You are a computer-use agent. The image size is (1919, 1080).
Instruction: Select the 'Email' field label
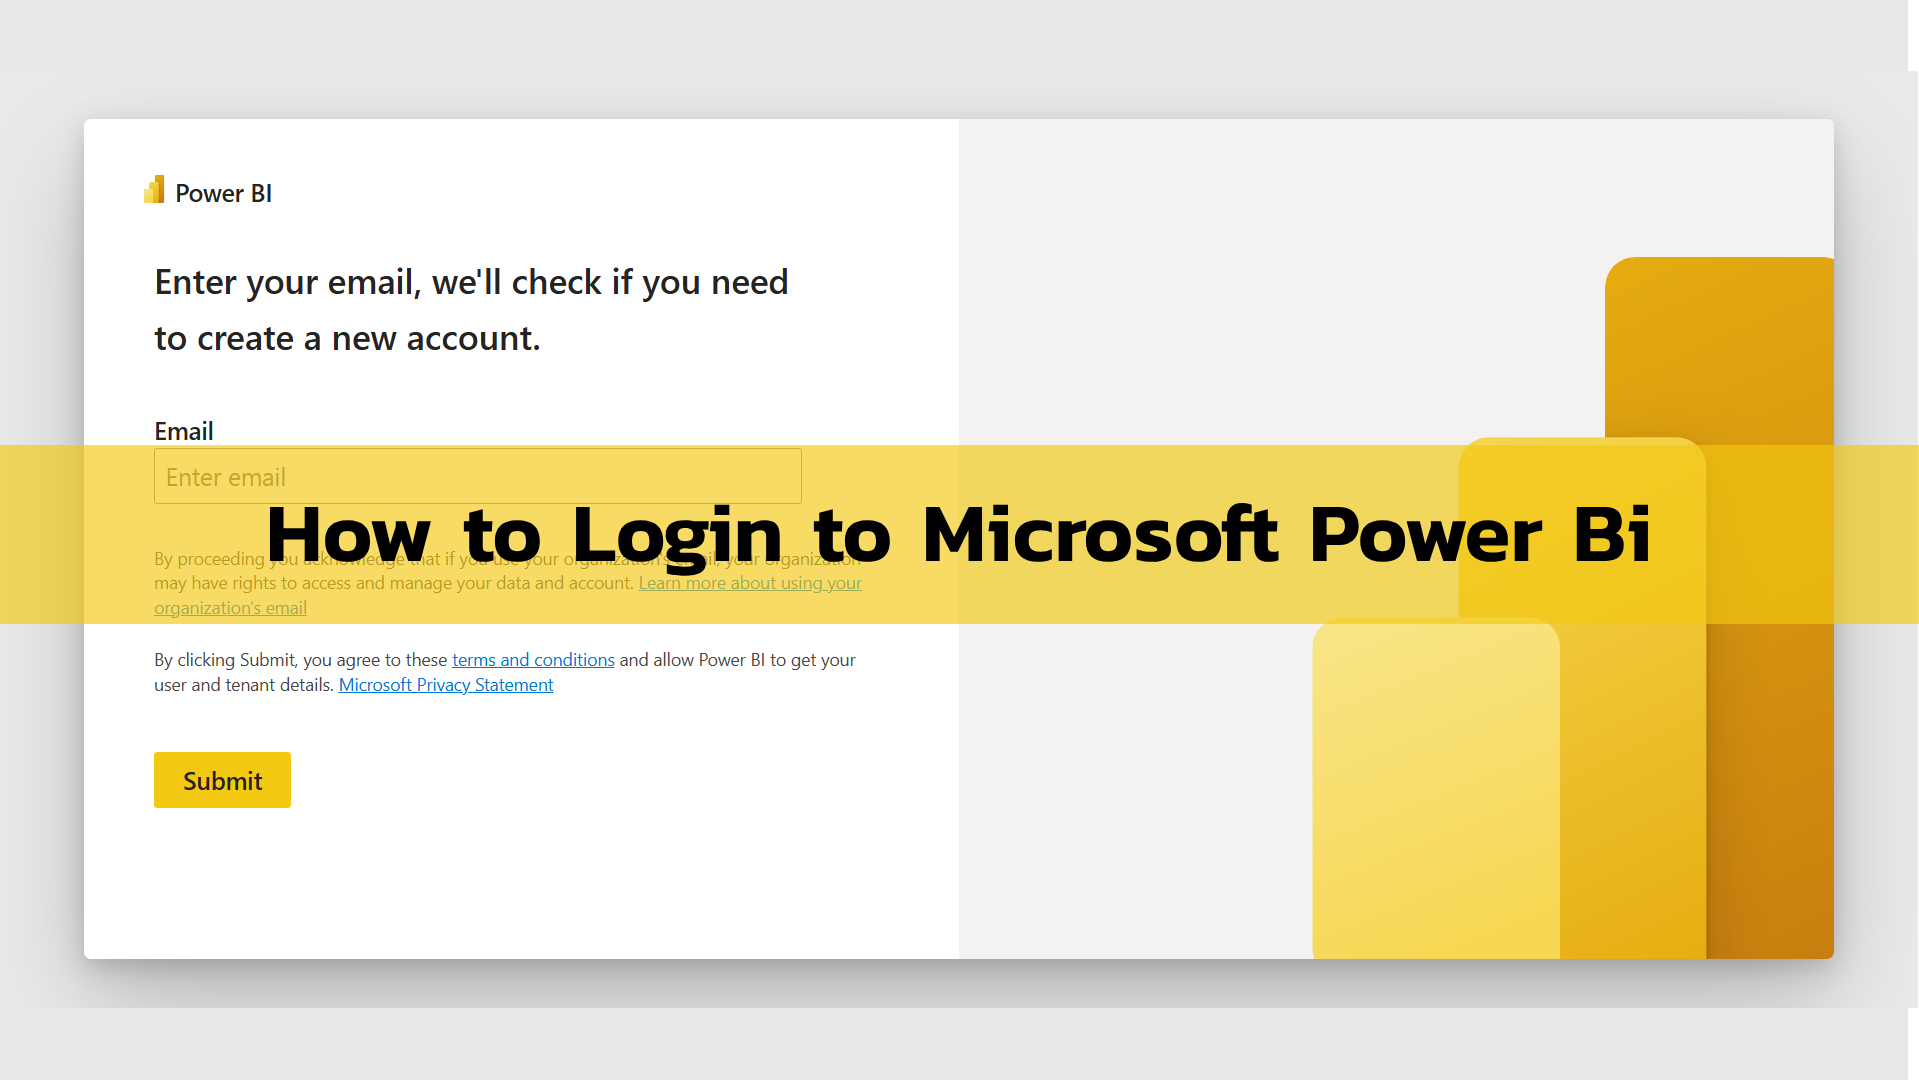click(183, 431)
